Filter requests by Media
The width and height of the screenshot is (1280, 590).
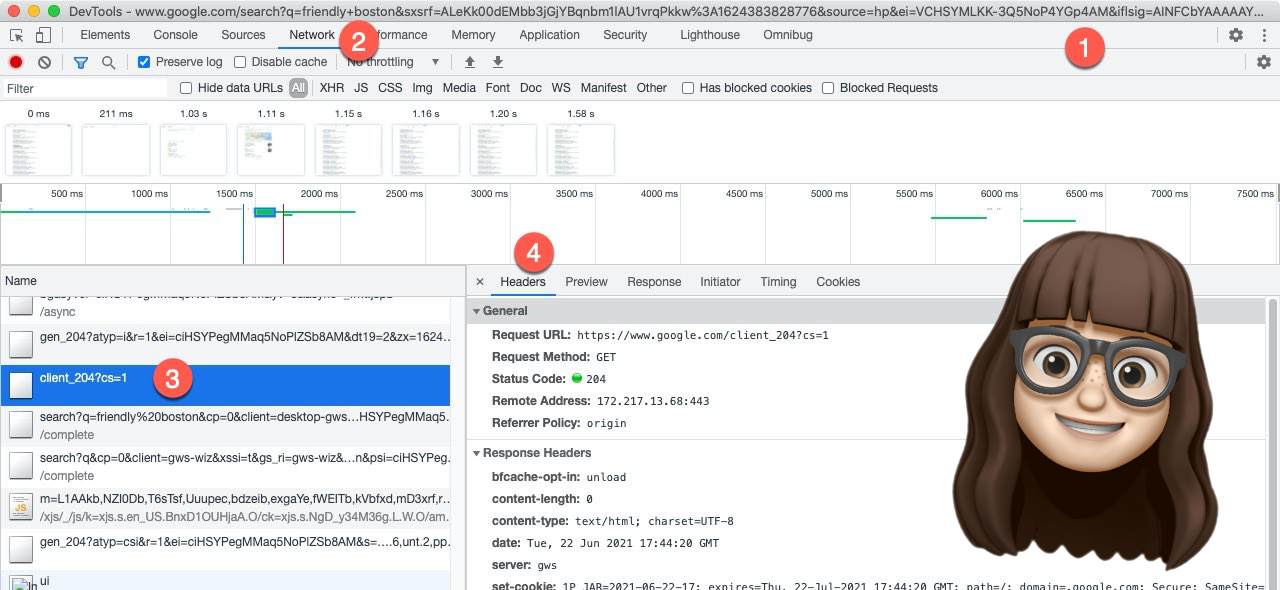[459, 88]
